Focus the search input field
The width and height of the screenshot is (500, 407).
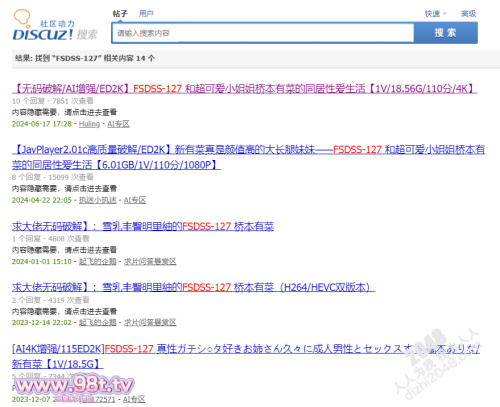pos(263,33)
